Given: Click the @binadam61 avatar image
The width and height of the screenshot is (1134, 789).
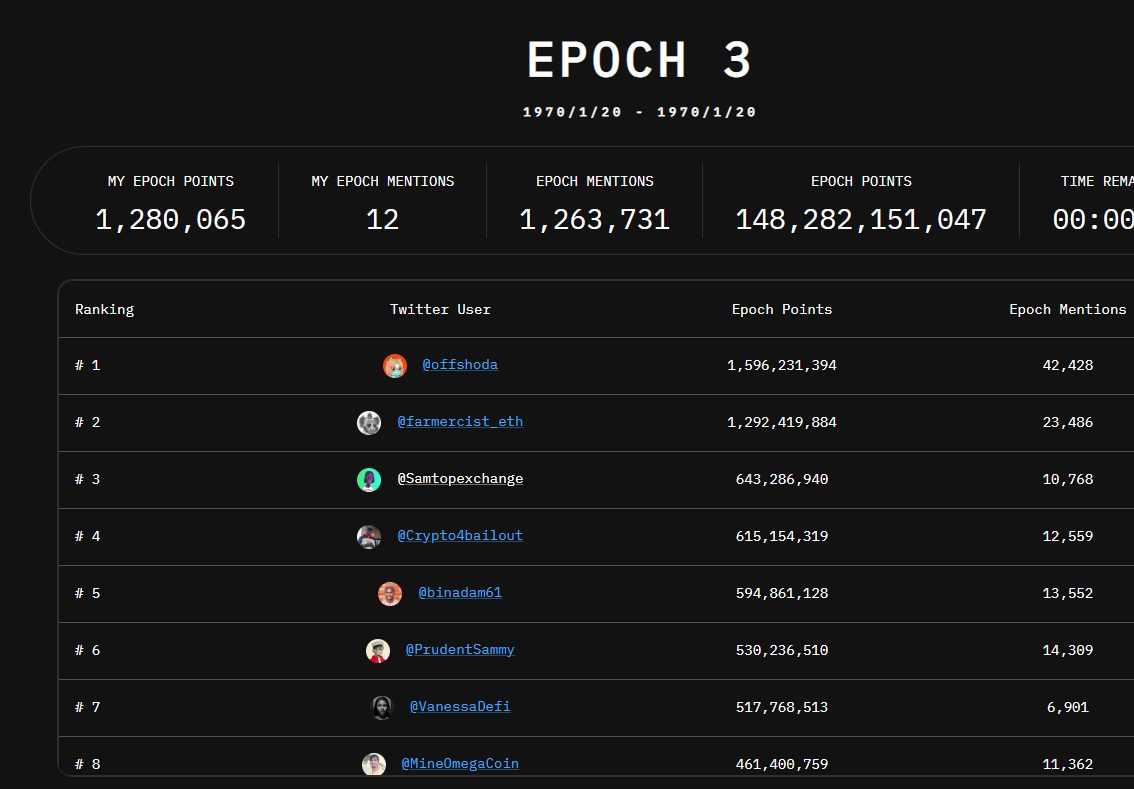Looking at the screenshot, I should point(390,594).
